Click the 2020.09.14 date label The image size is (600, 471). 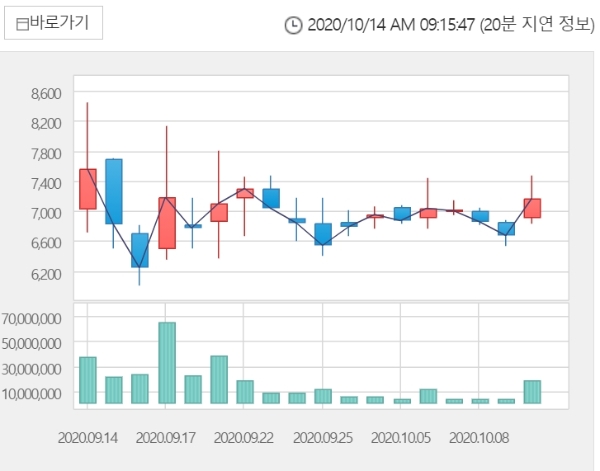pyautogui.click(x=88, y=438)
